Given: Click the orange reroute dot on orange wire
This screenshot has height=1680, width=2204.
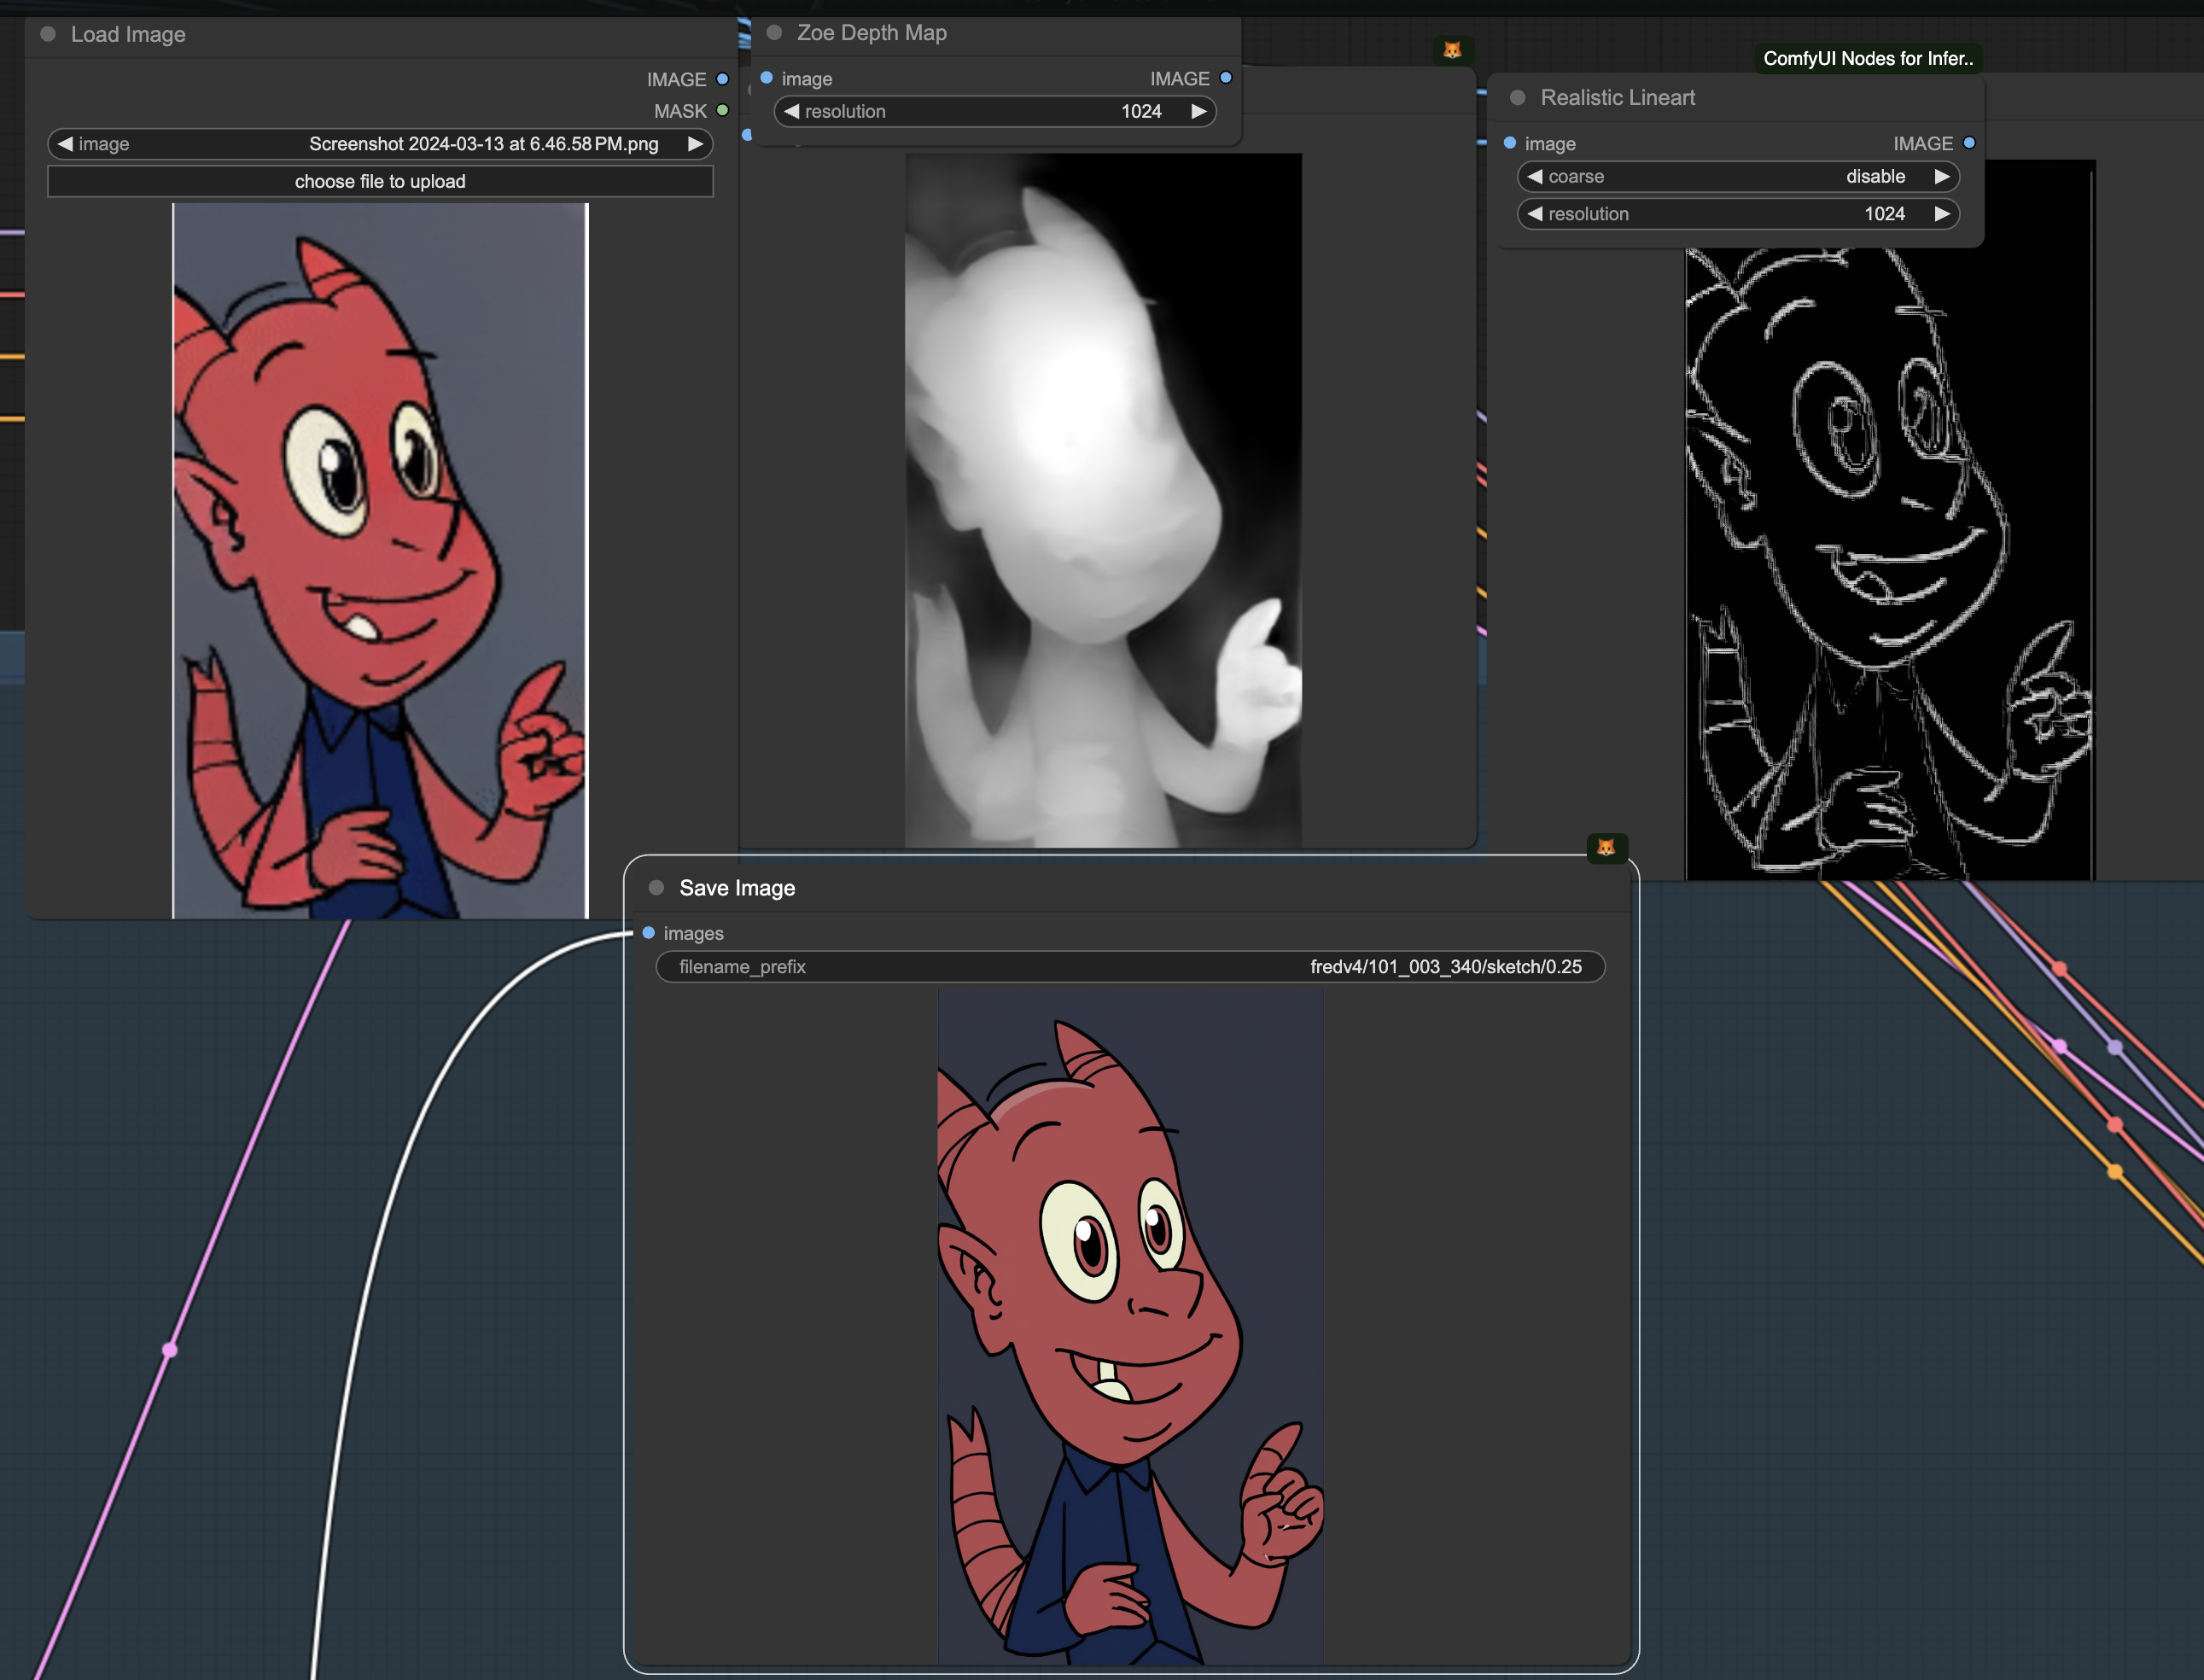Looking at the screenshot, I should coord(2114,1171).
